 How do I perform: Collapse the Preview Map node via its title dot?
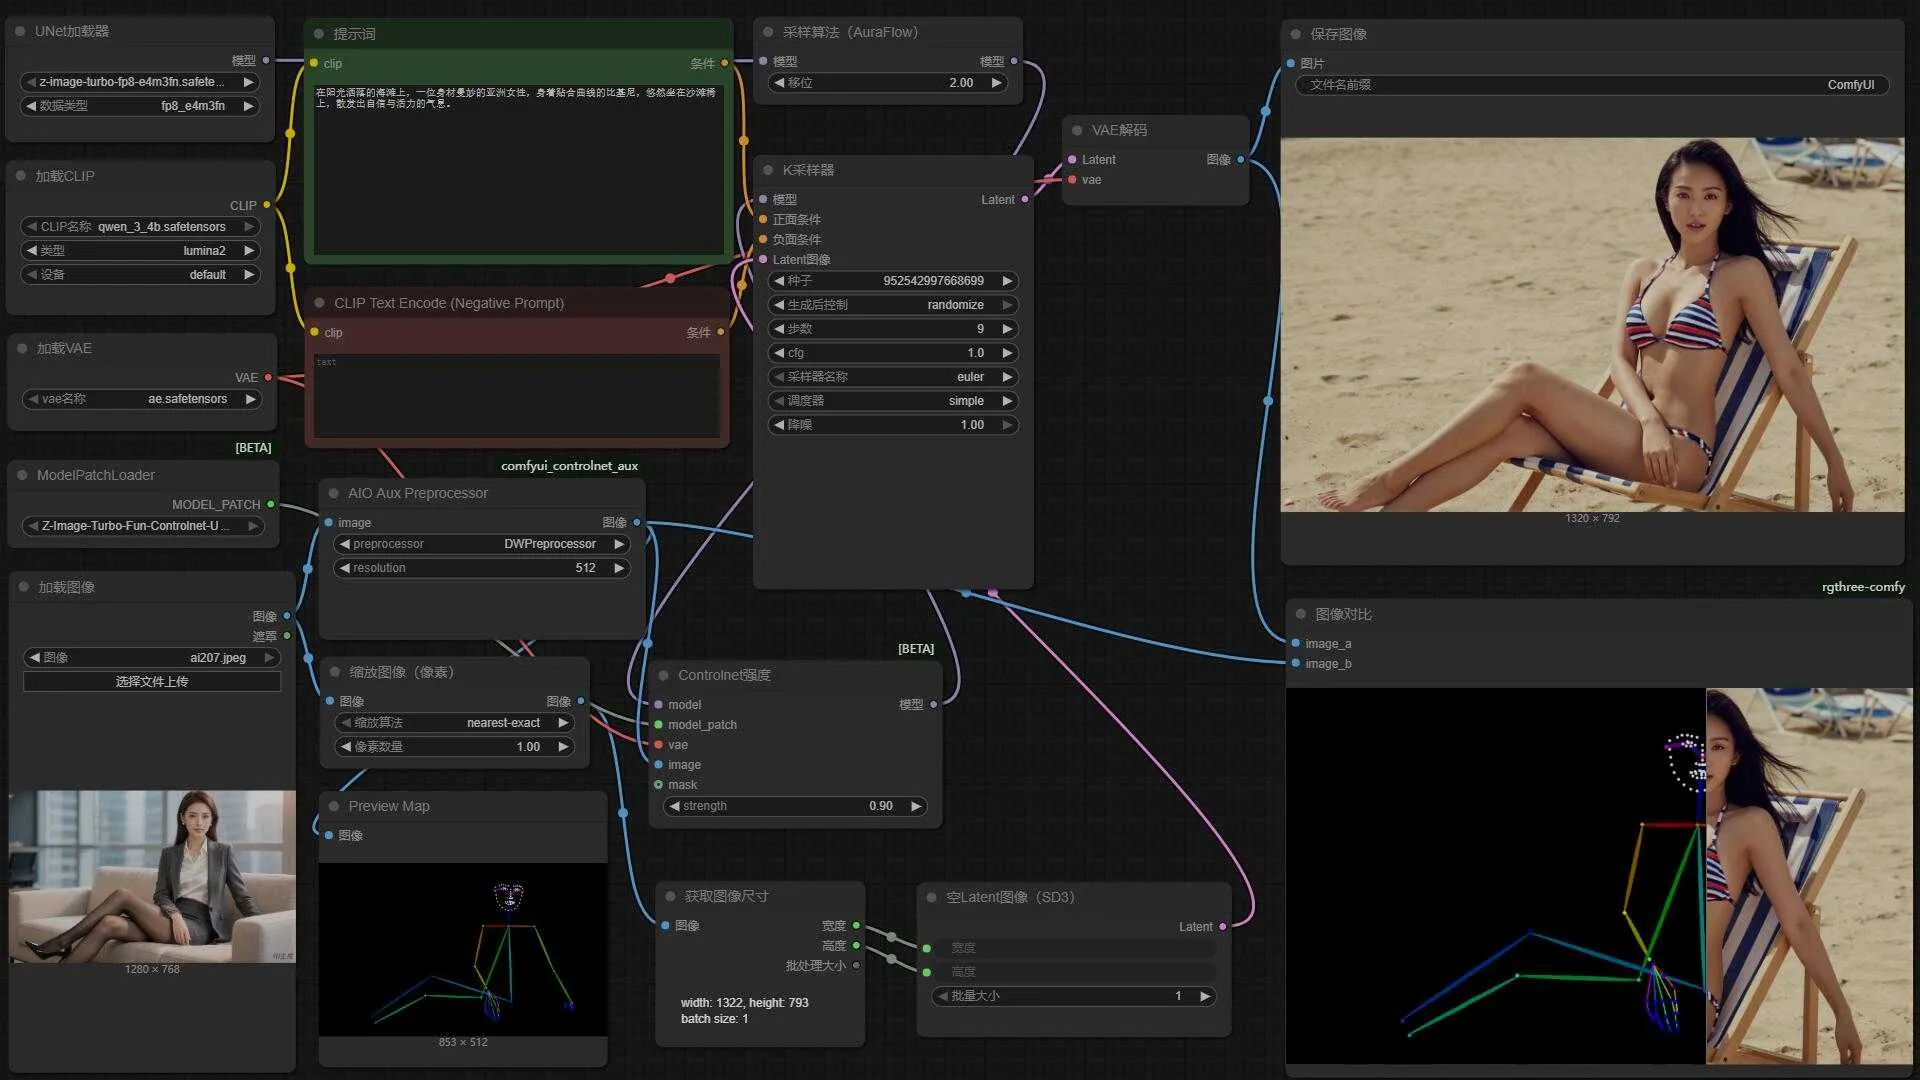point(333,806)
